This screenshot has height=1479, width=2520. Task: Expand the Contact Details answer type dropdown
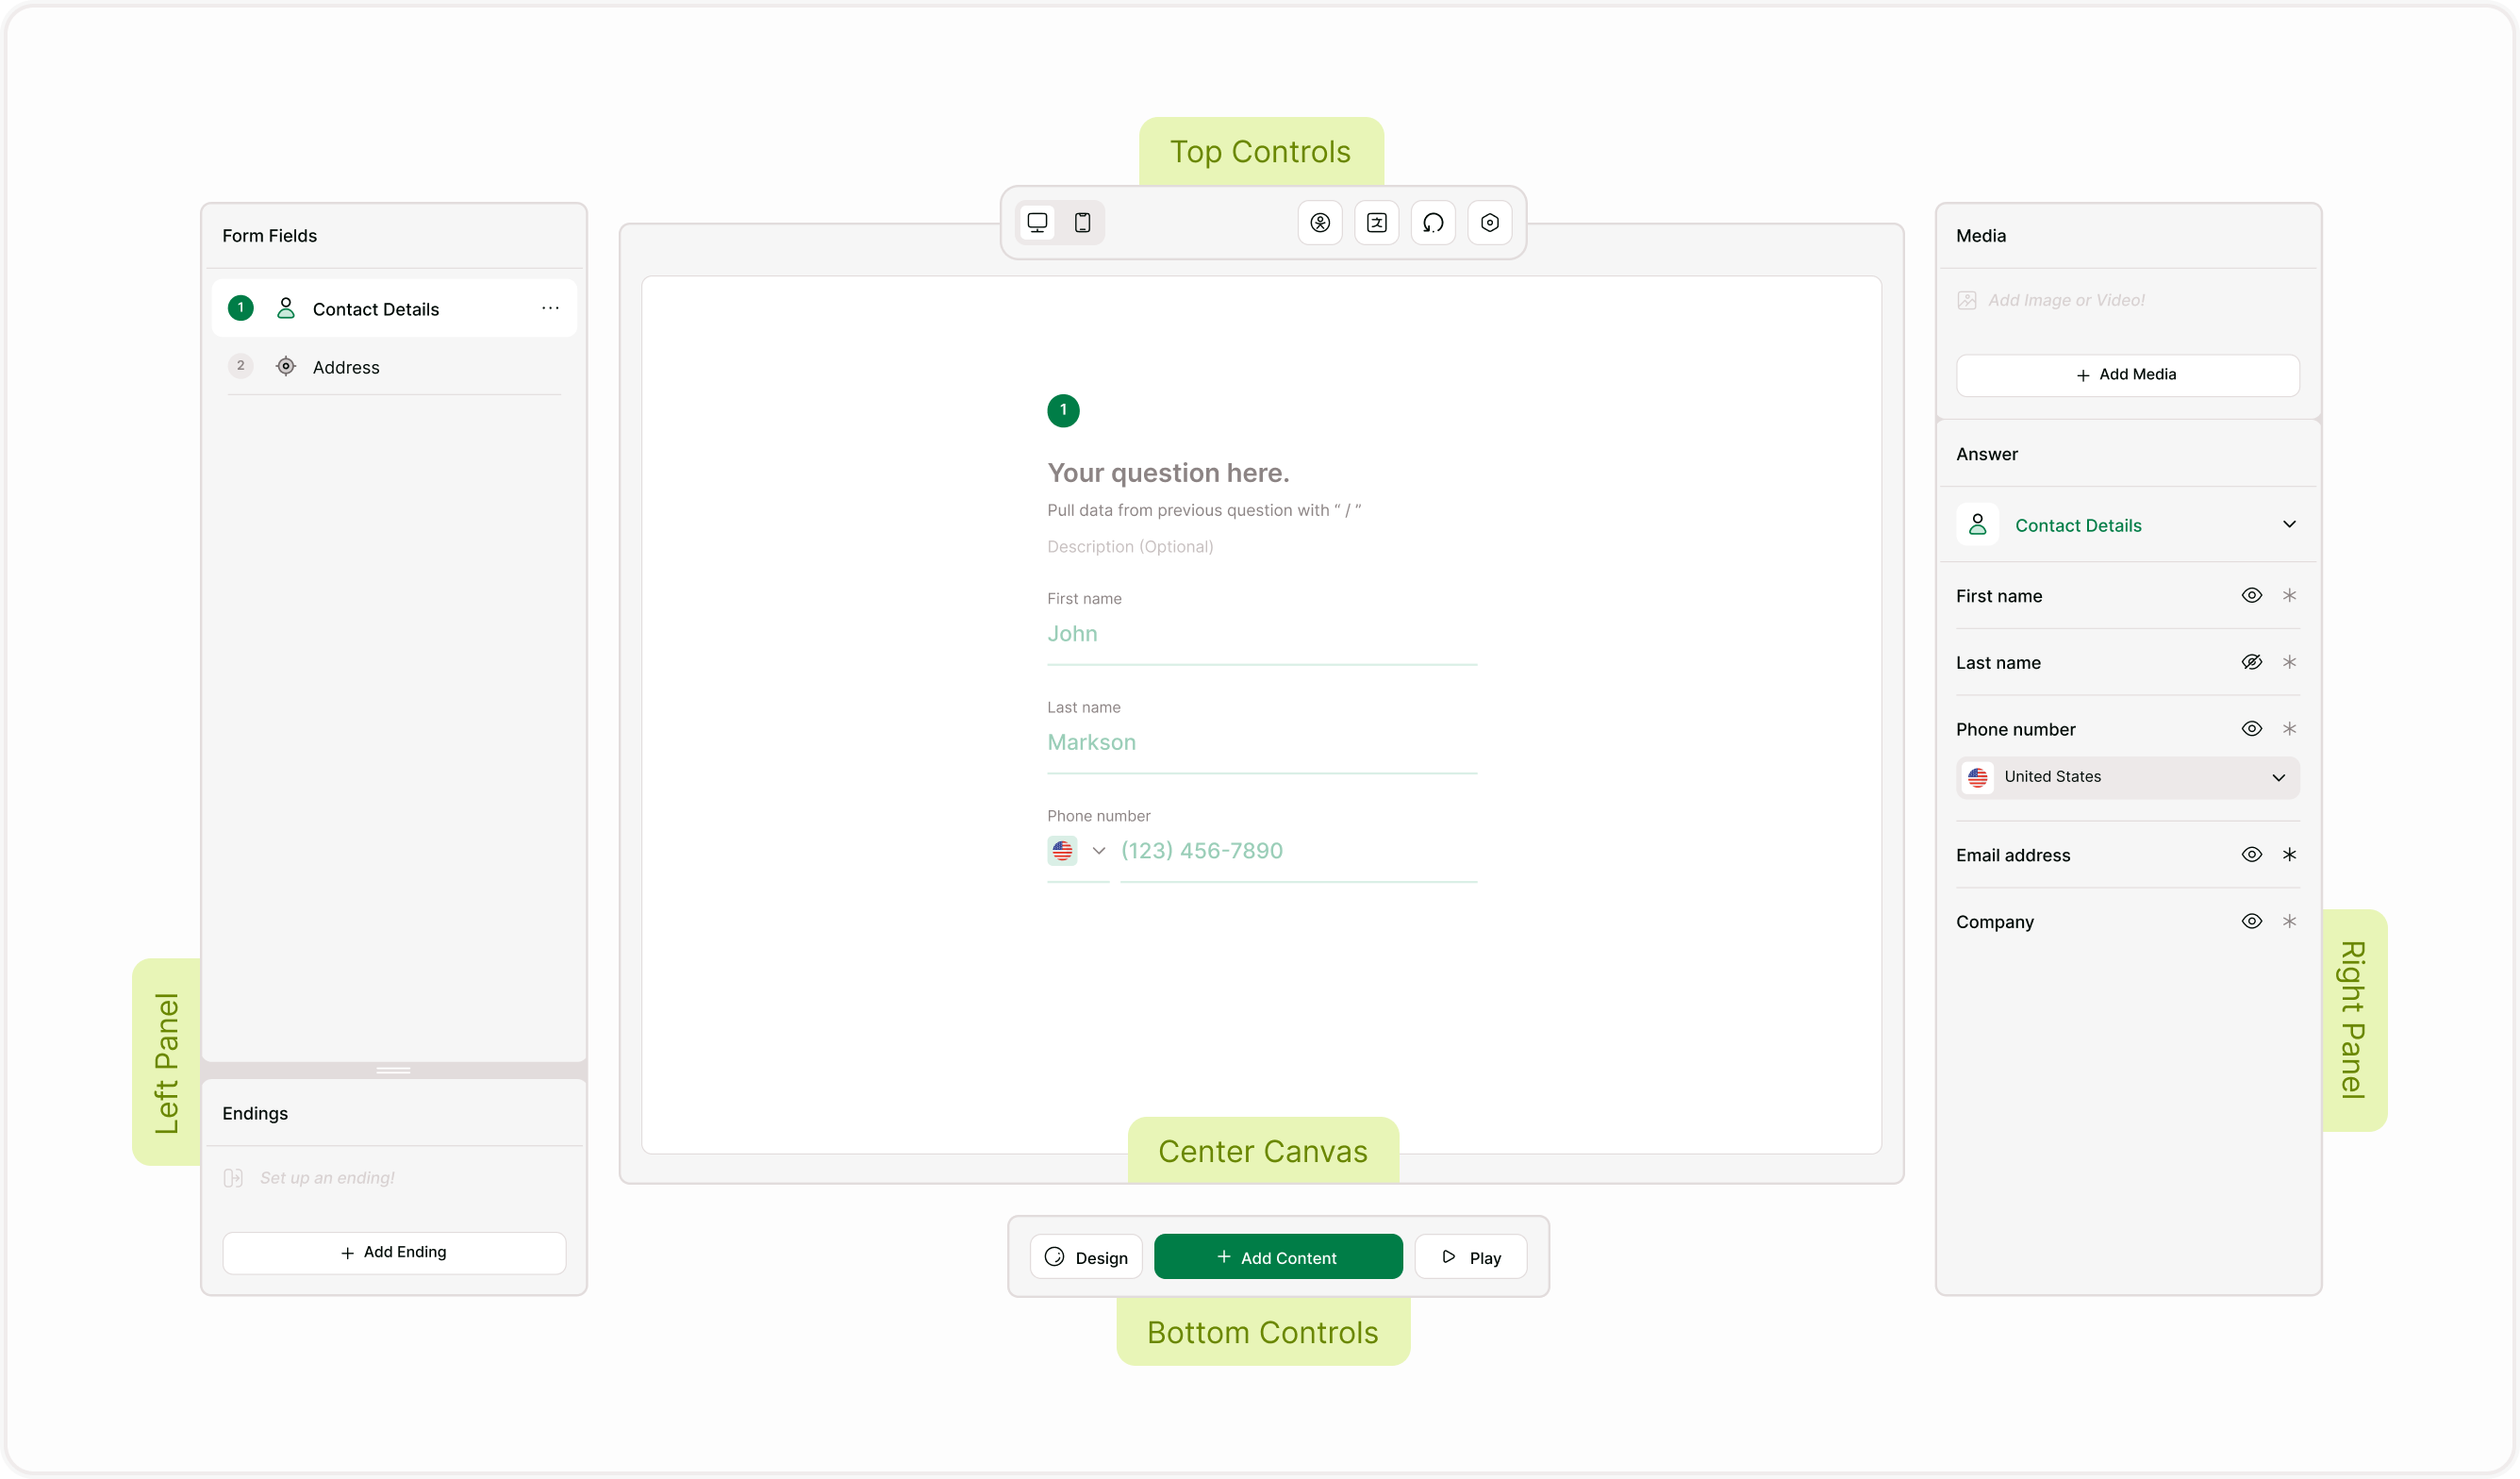[x=2289, y=524]
